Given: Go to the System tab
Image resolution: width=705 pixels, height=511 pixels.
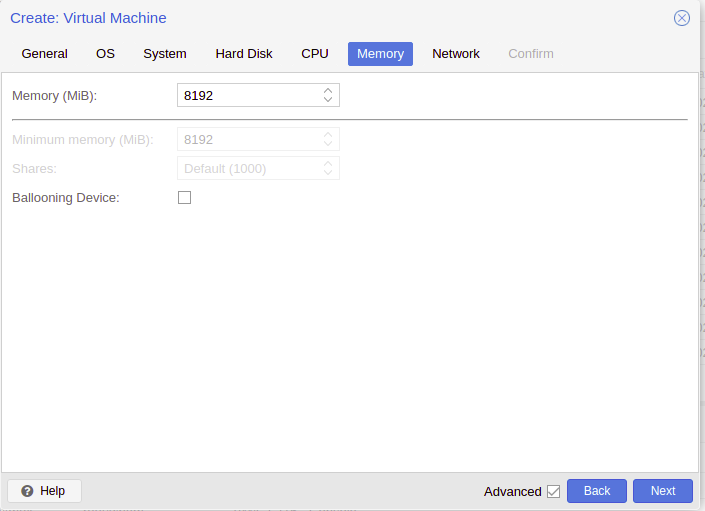Looking at the screenshot, I should (165, 54).
